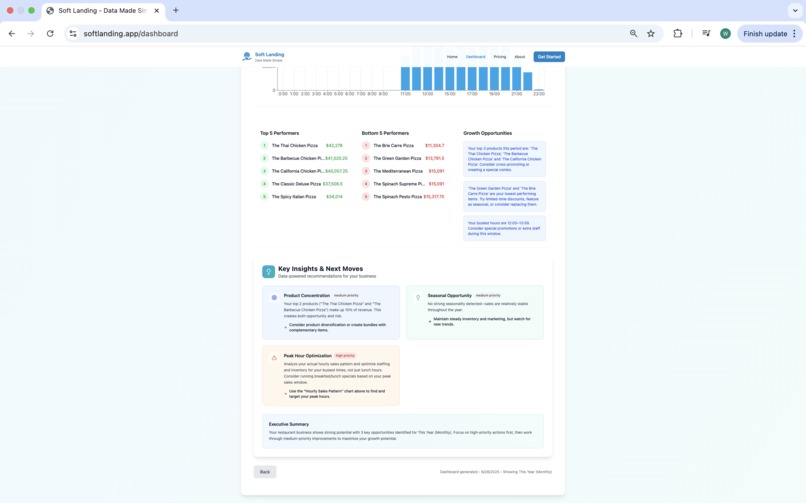Click The Spinach Supreme Pizza row
This screenshot has height=503, width=806.
point(403,183)
